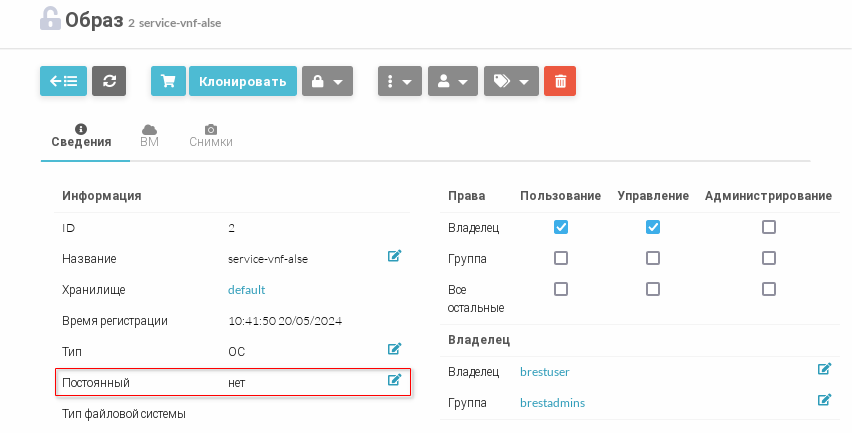Expand the vertical dots actions menu
This screenshot has width=852, height=433.
400,82
